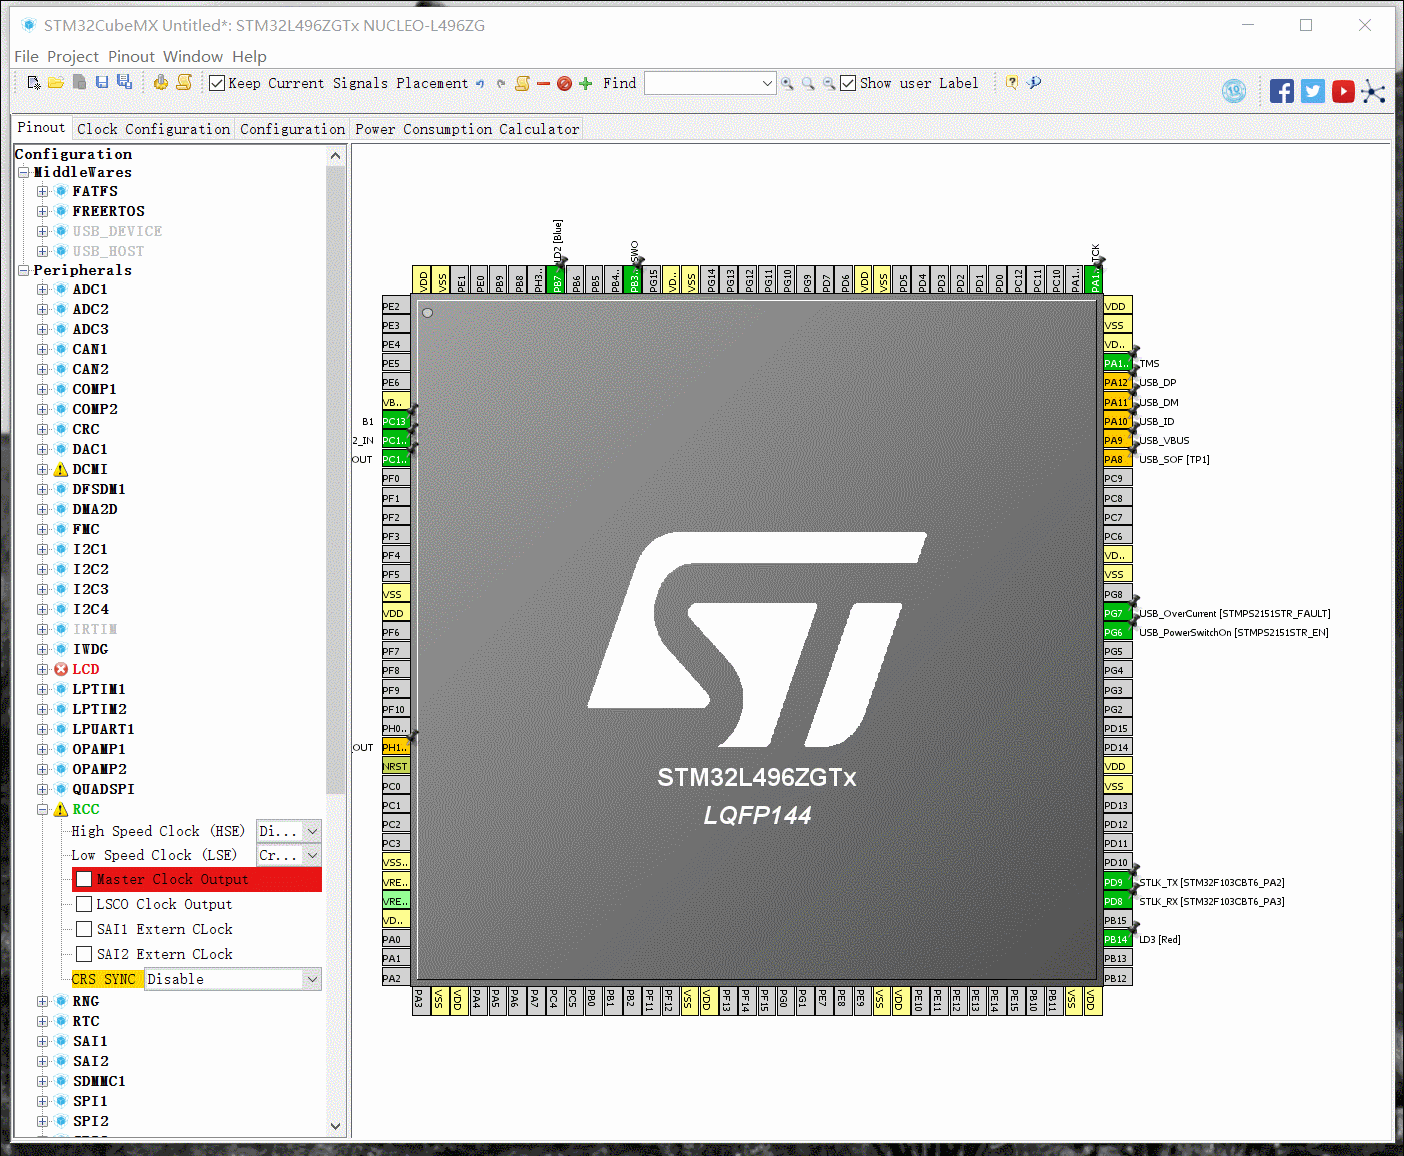Open the Find combo box dropdown arrow
This screenshot has width=1404, height=1156.
(767, 83)
